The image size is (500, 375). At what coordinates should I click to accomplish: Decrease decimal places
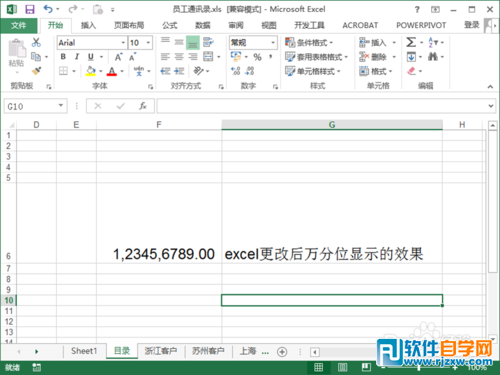coord(250,71)
